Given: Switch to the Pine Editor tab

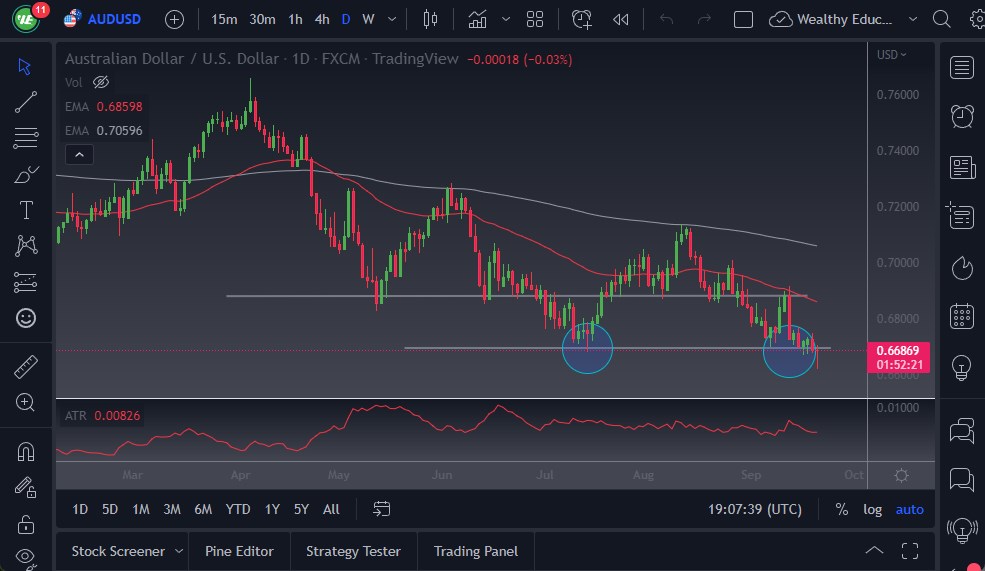Looking at the screenshot, I should tap(240, 551).
